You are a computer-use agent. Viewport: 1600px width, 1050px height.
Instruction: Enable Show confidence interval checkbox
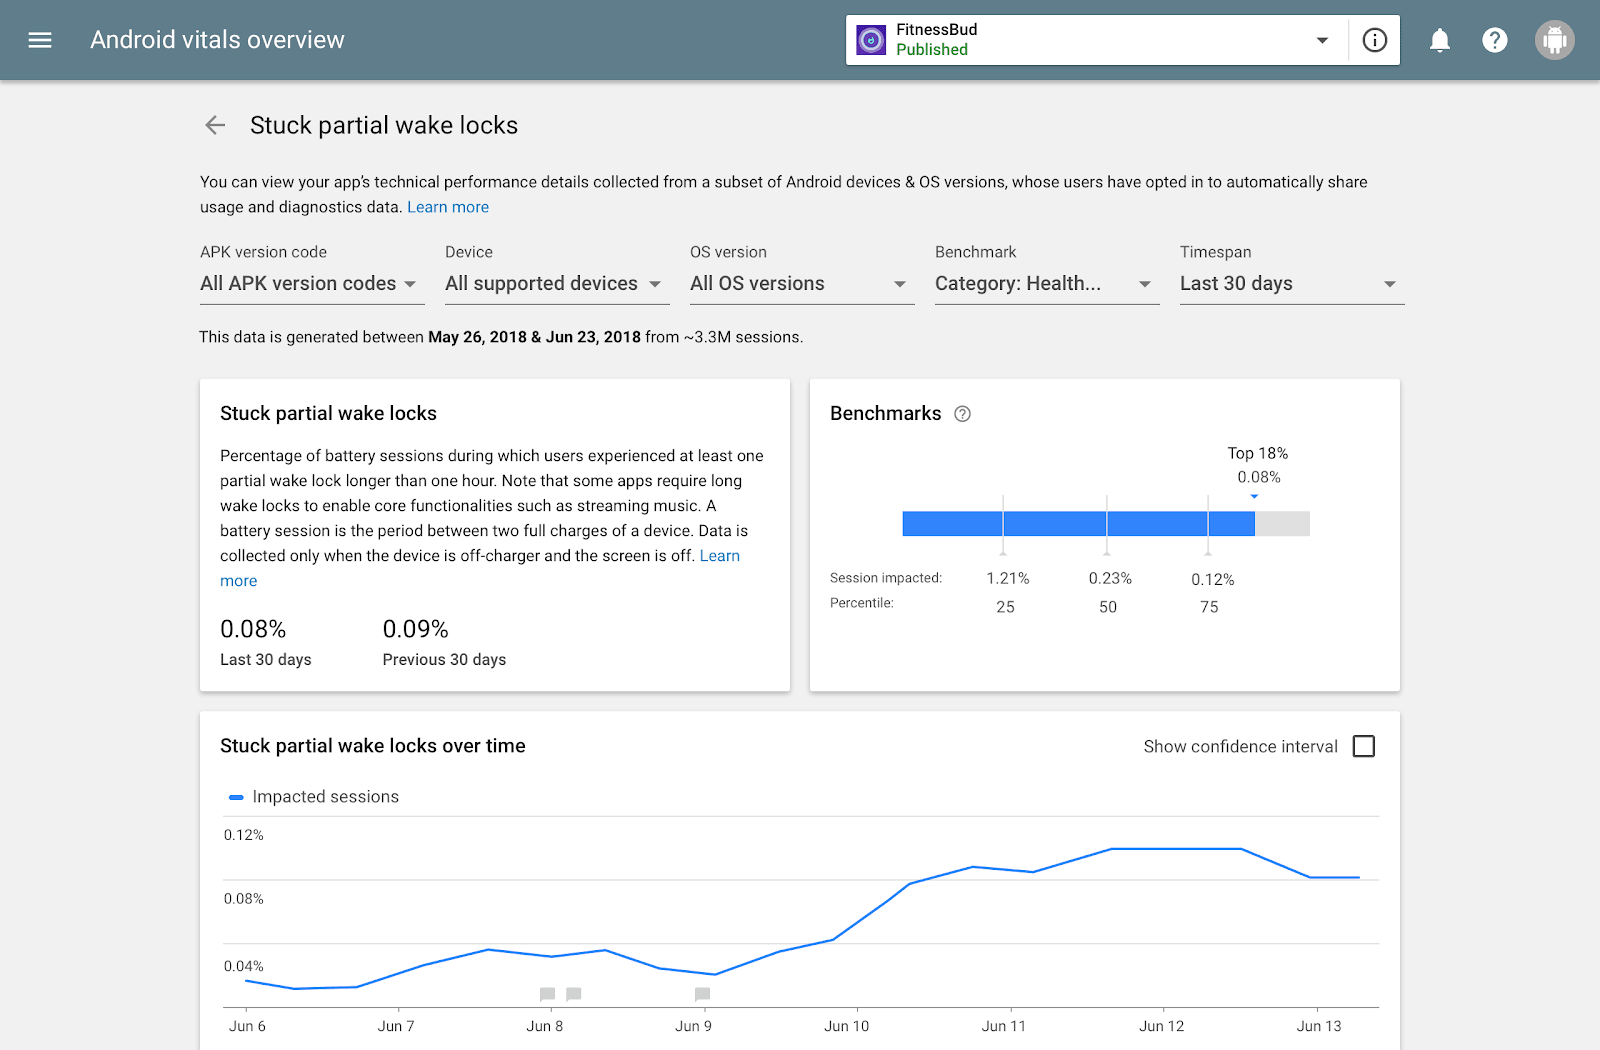tap(1364, 746)
